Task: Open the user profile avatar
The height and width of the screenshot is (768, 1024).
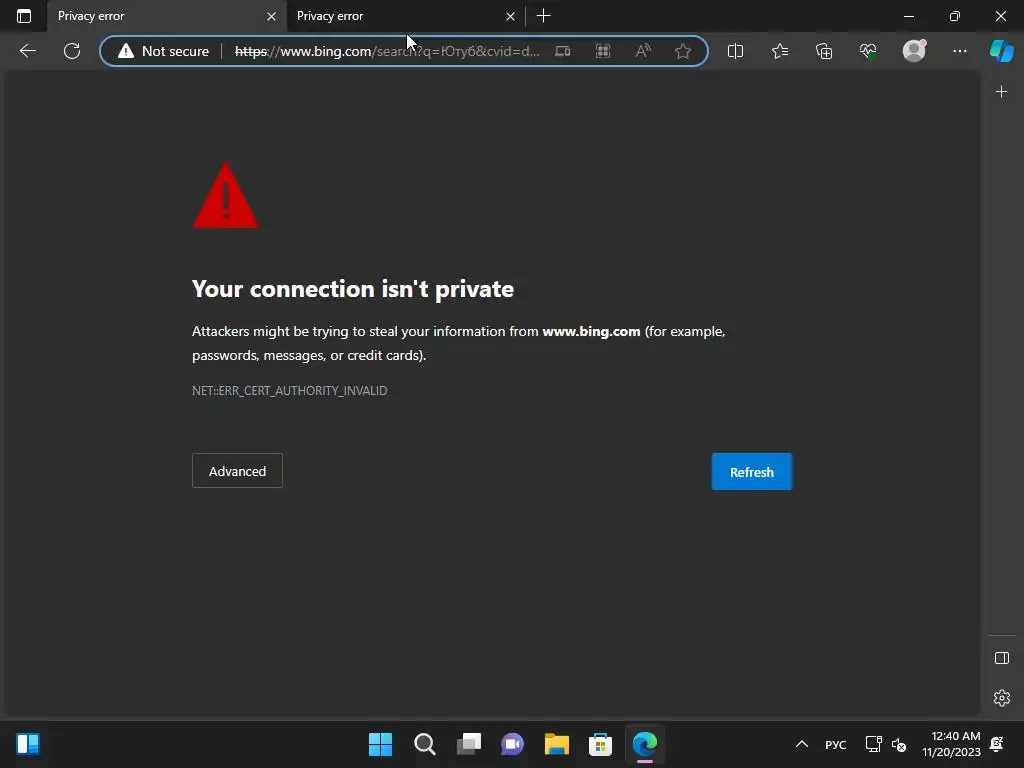Action: coord(914,51)
